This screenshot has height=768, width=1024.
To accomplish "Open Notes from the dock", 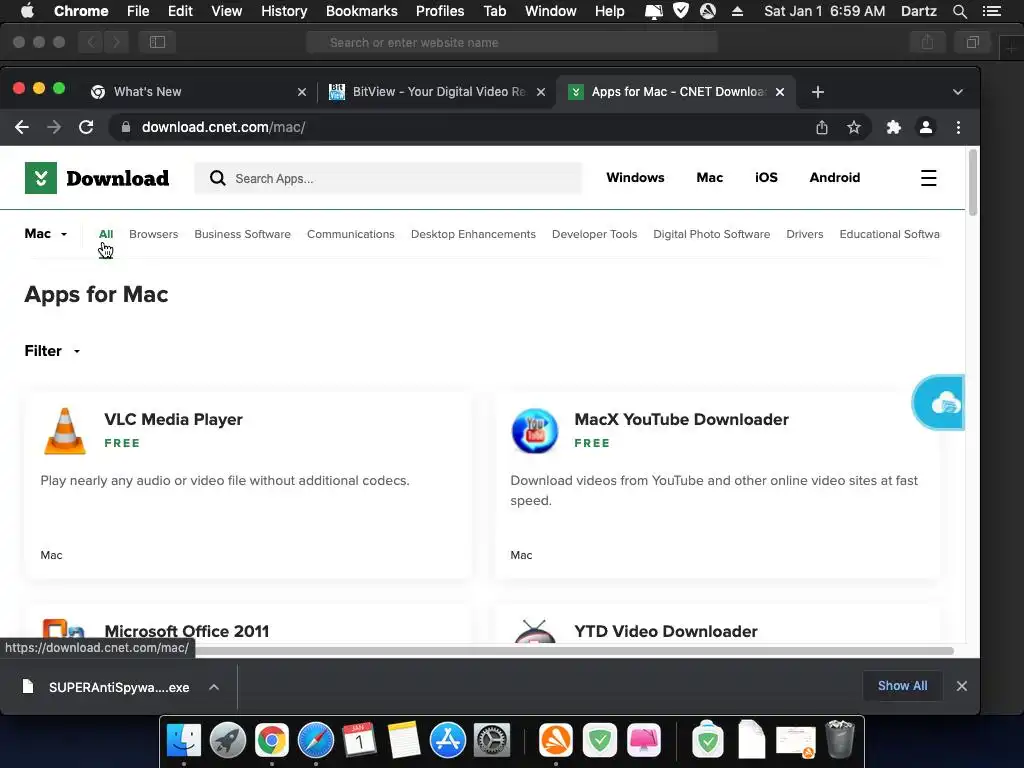I will pyautogui.click(x=404, y=740).
